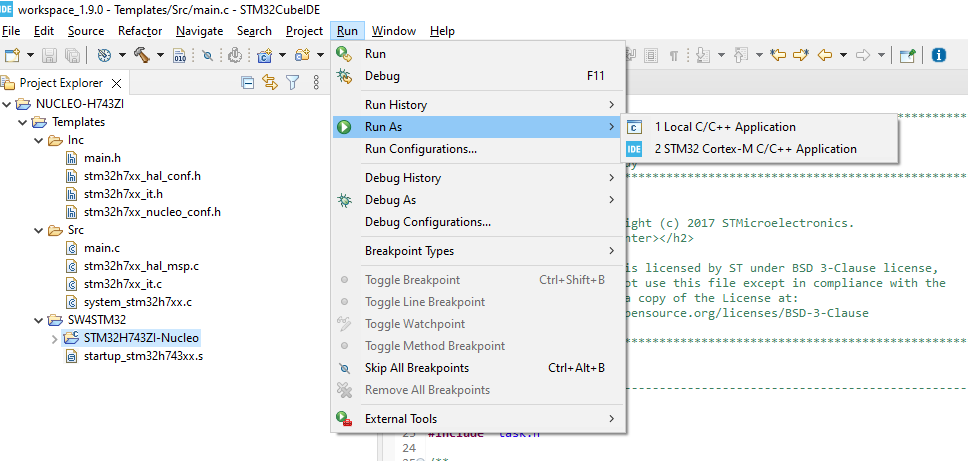
Task: Click the gear with clip toolbar icon
Action: [234, 56]
